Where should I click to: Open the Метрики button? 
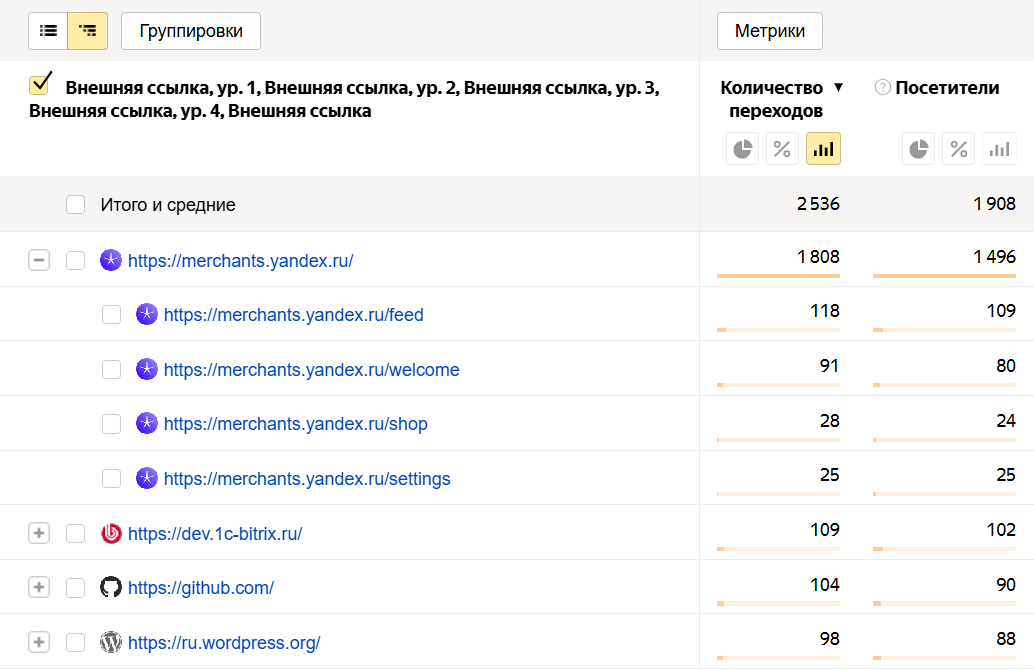tap(769, 31)
